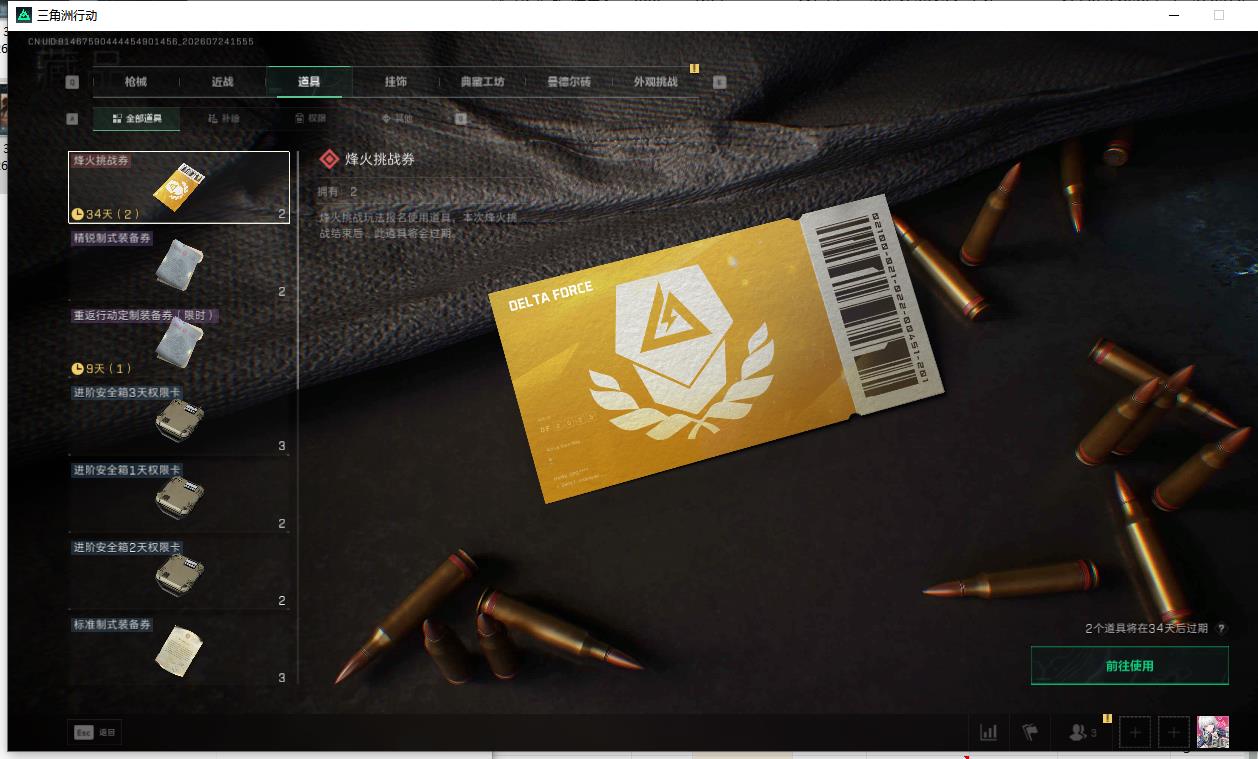Open the 枪械 firearms tab
The width and height of the screenshot is (1258, 759).
coord(136,81)
